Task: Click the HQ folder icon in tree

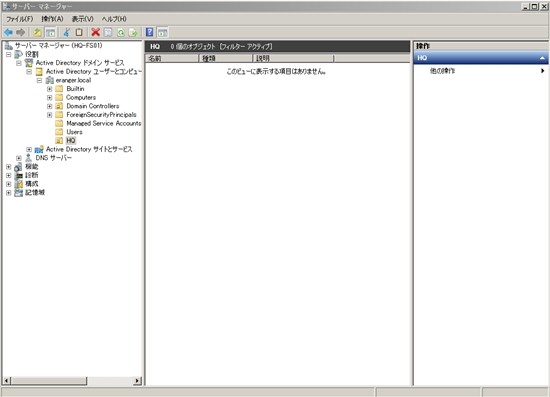Action: click(59, 141)
